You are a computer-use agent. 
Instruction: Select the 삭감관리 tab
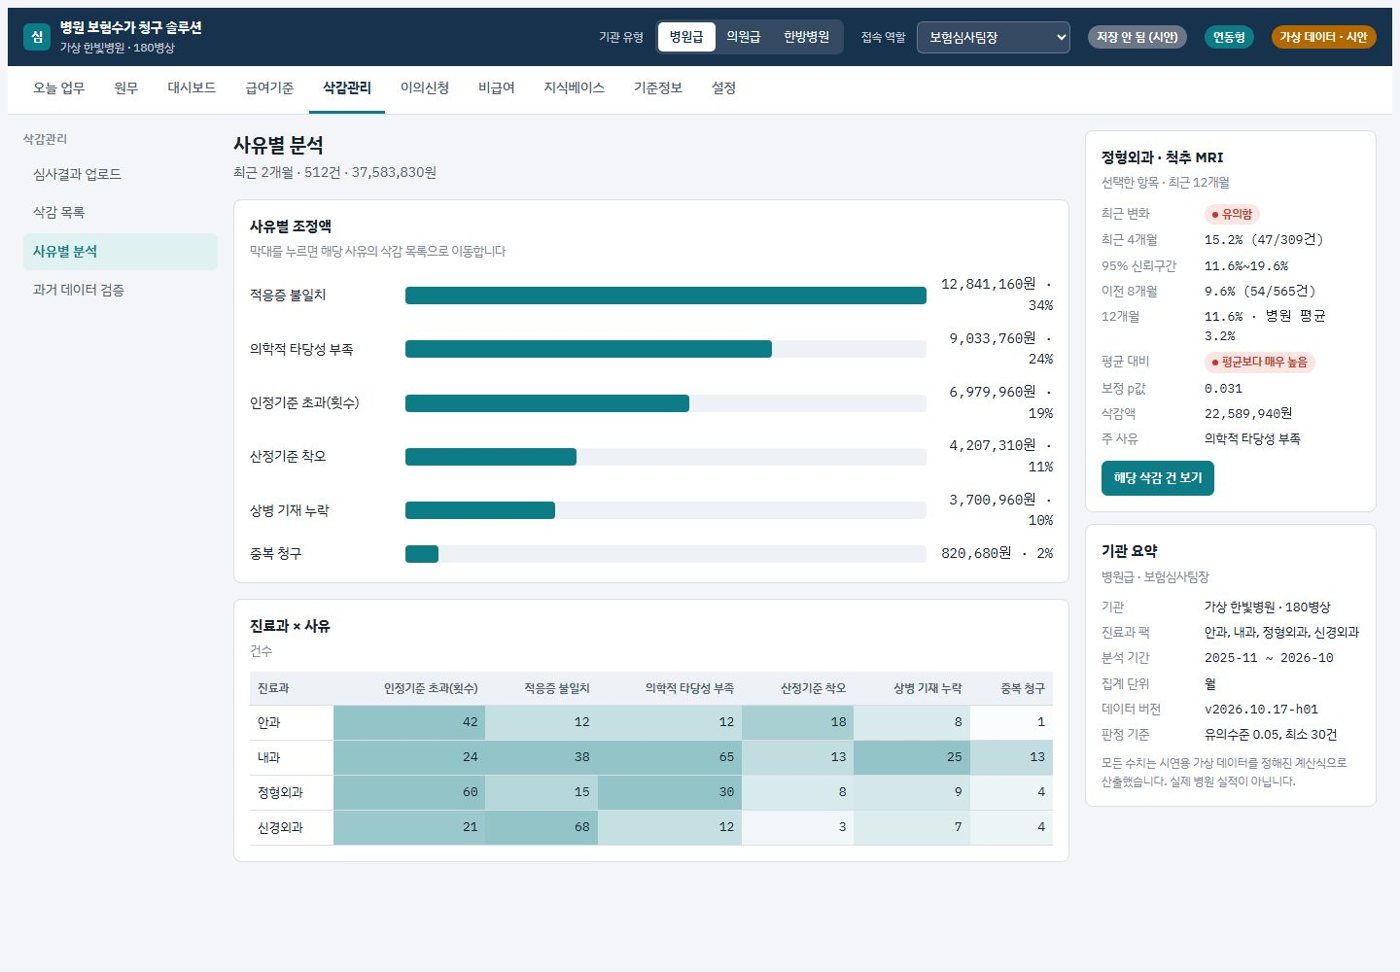[x=347, y=88]
